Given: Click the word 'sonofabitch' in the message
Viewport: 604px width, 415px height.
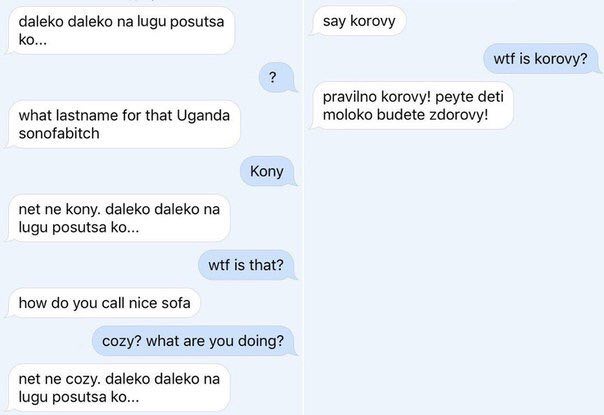Looking at the screenshot, I should pyautogui.click(x=59, y=133).
